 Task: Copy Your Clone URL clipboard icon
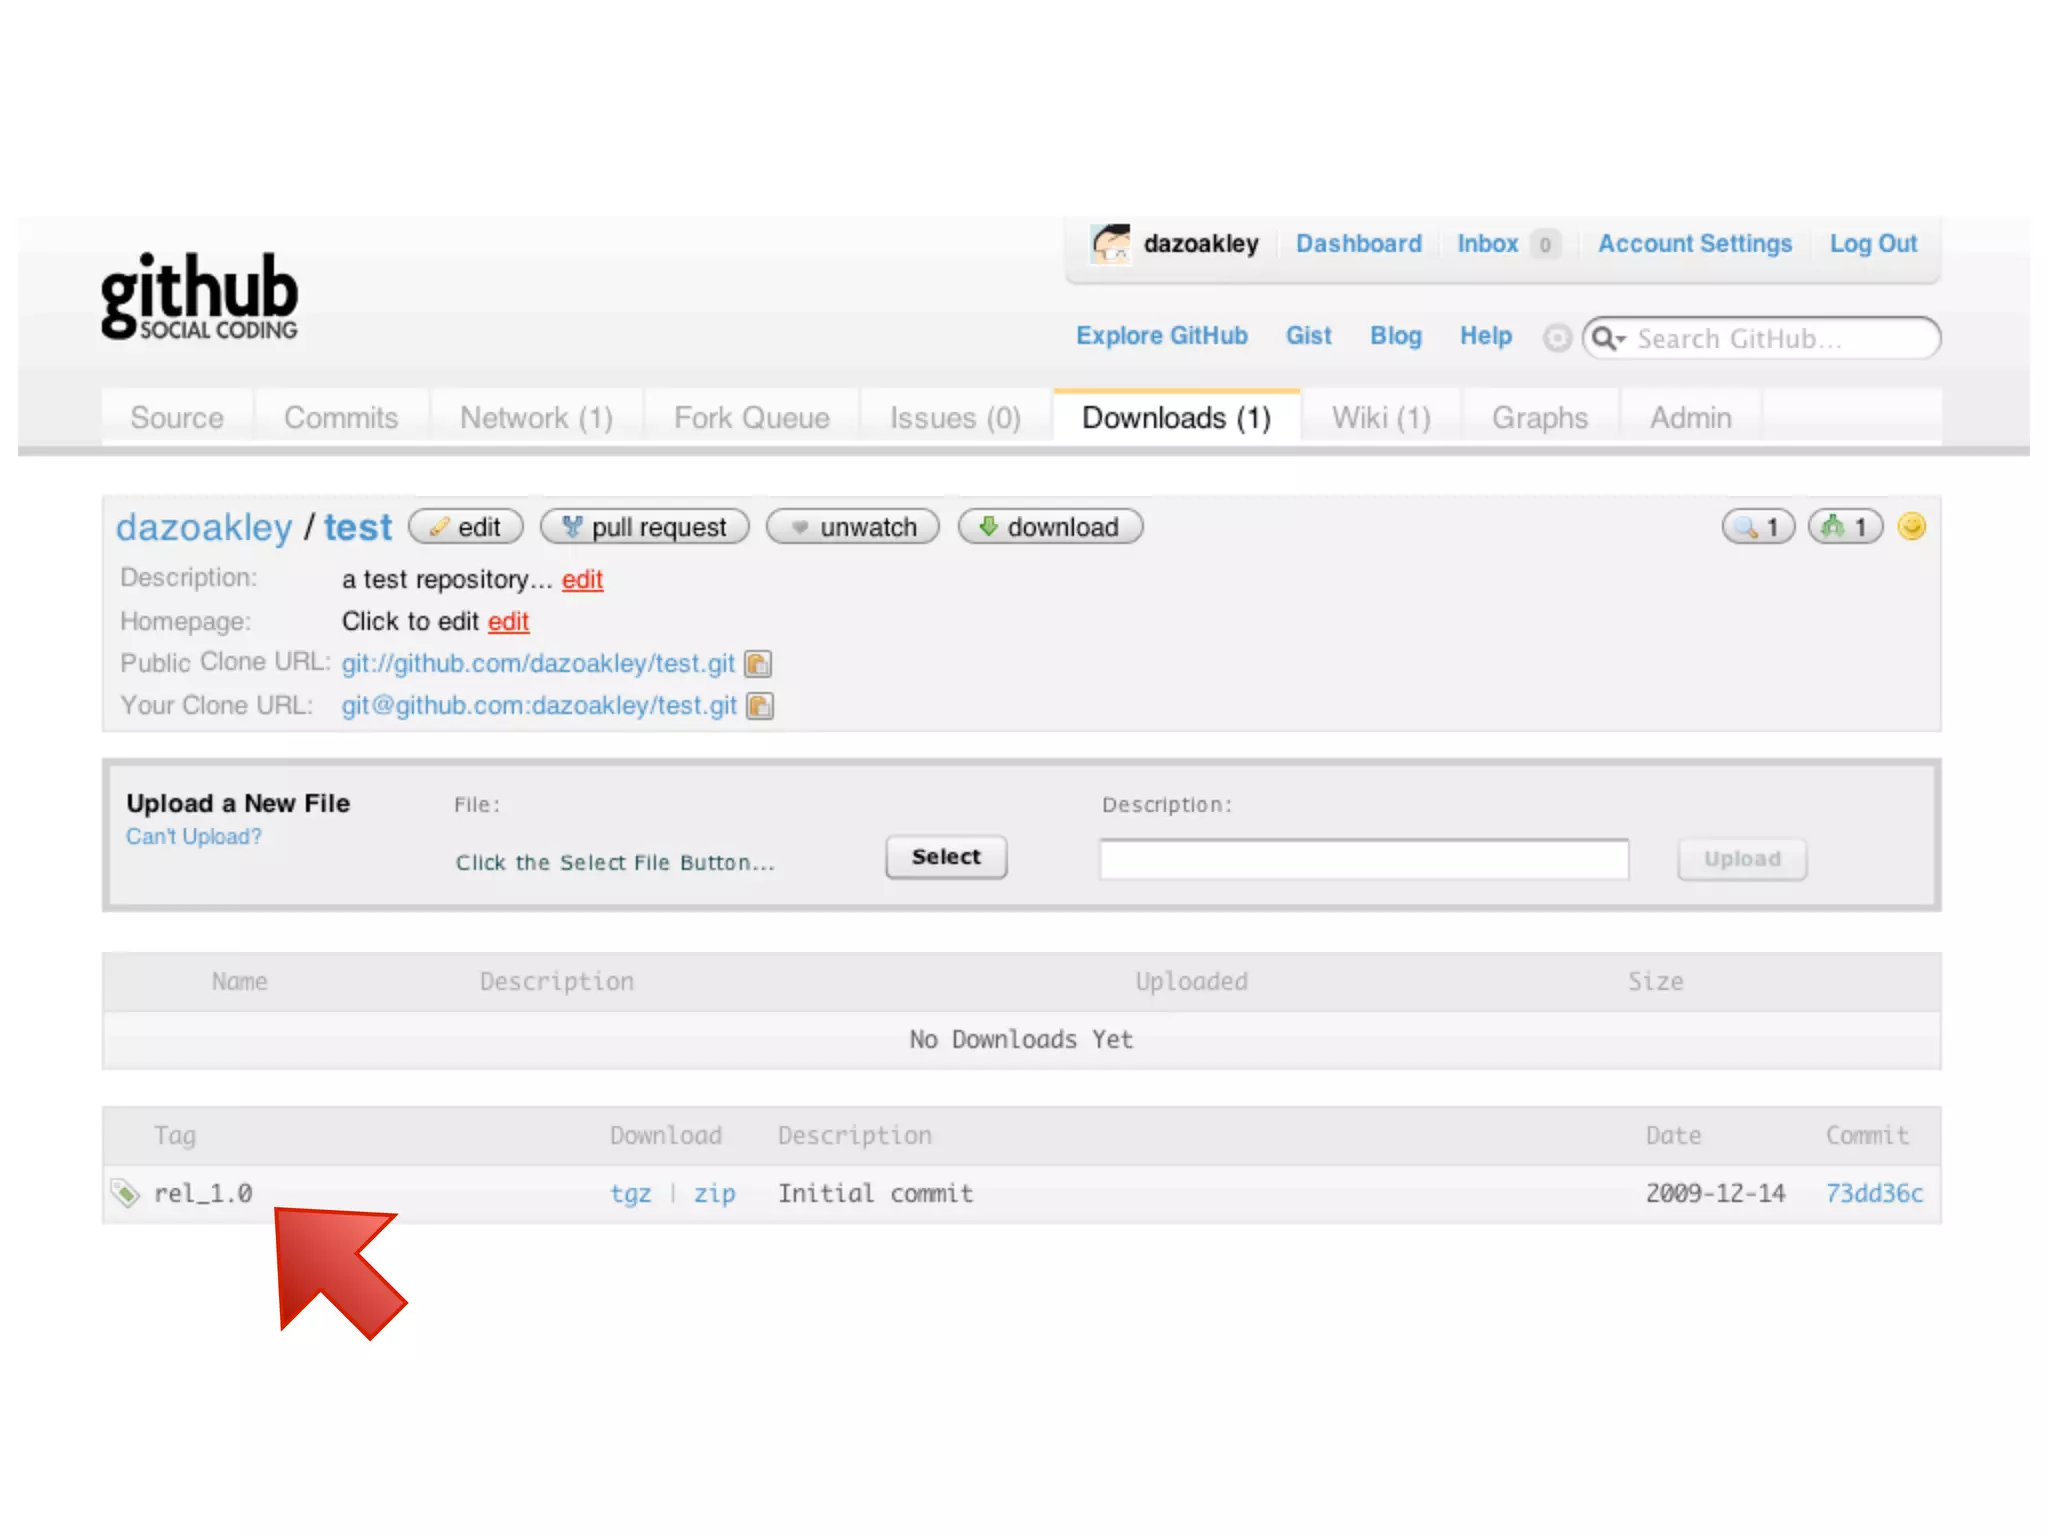coord(760,706)
